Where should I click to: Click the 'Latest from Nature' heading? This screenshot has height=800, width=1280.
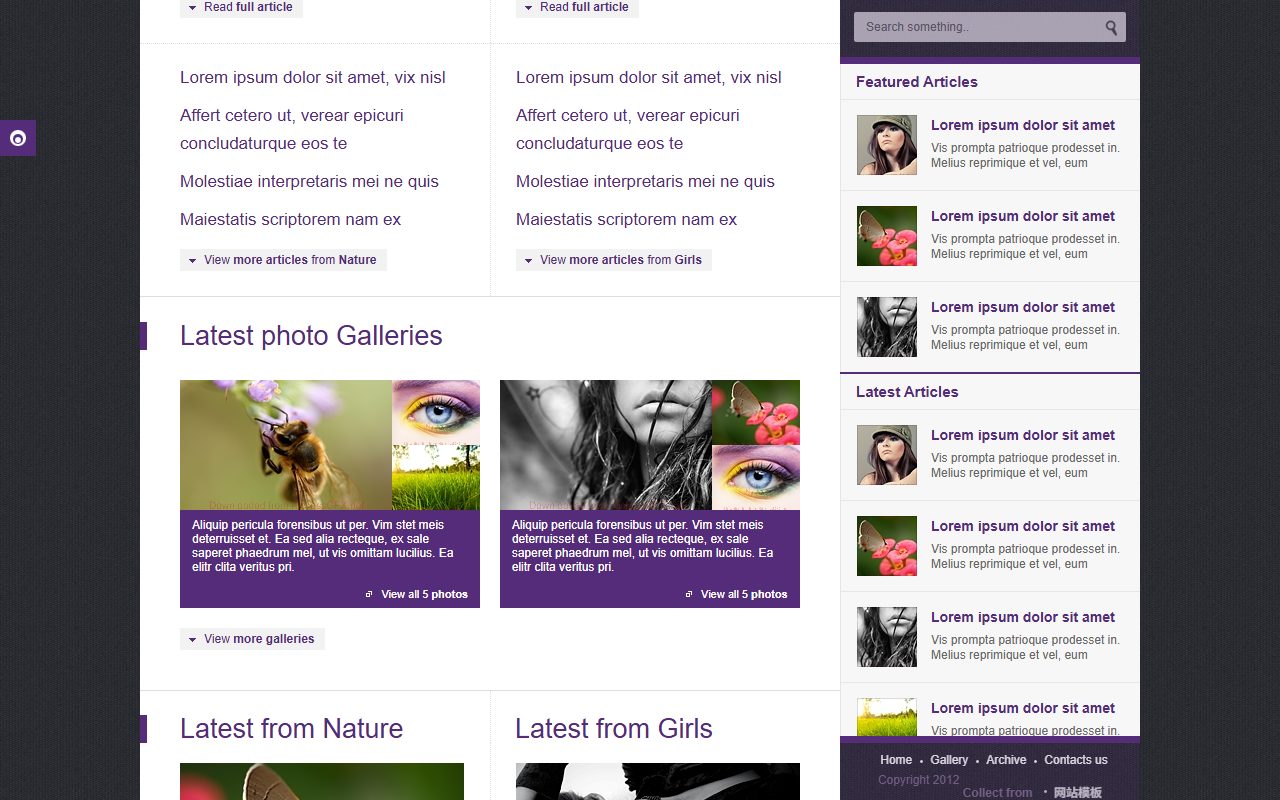click(291, 729)
